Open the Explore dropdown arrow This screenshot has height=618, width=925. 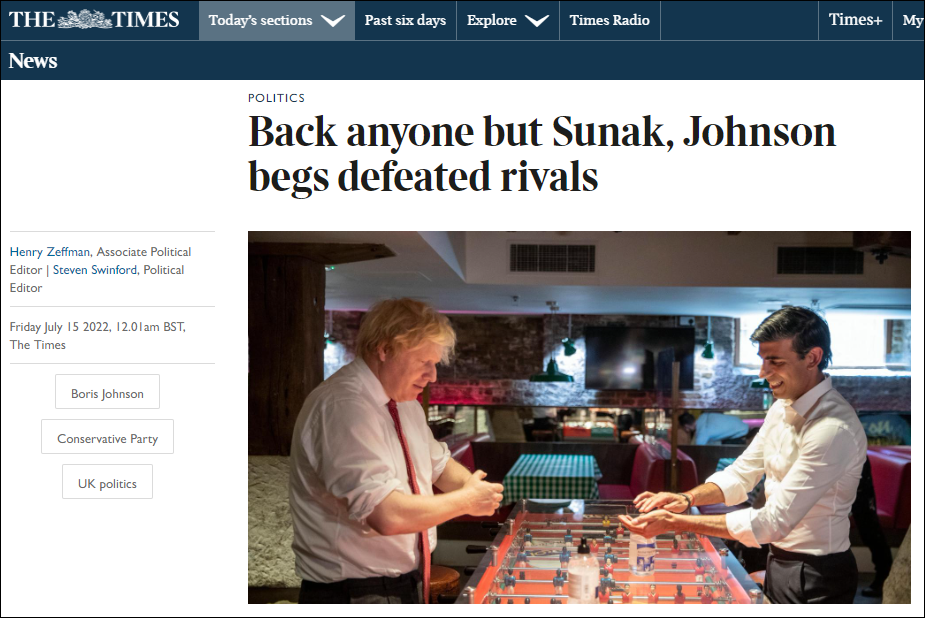(x=537, y=21)
